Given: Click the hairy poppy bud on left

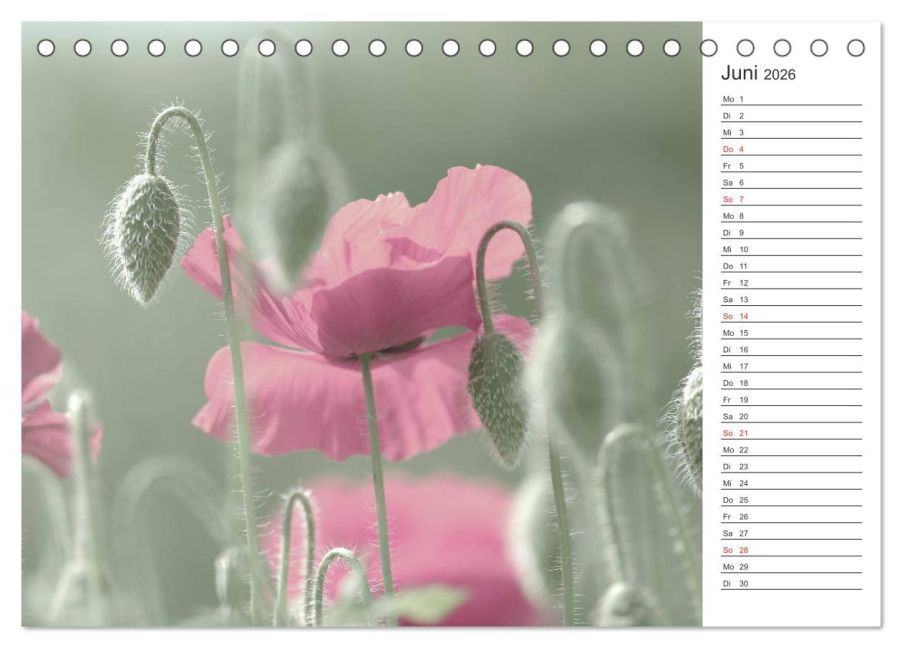Looking at the screenshot, I should (146, 236).
